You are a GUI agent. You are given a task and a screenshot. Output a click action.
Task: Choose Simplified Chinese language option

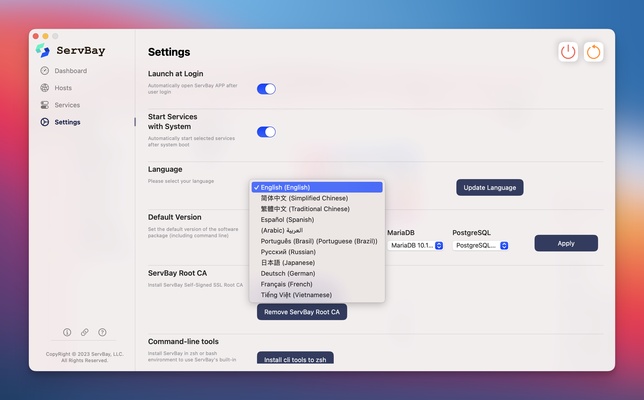pyautogui.click(x=317, y=198)
